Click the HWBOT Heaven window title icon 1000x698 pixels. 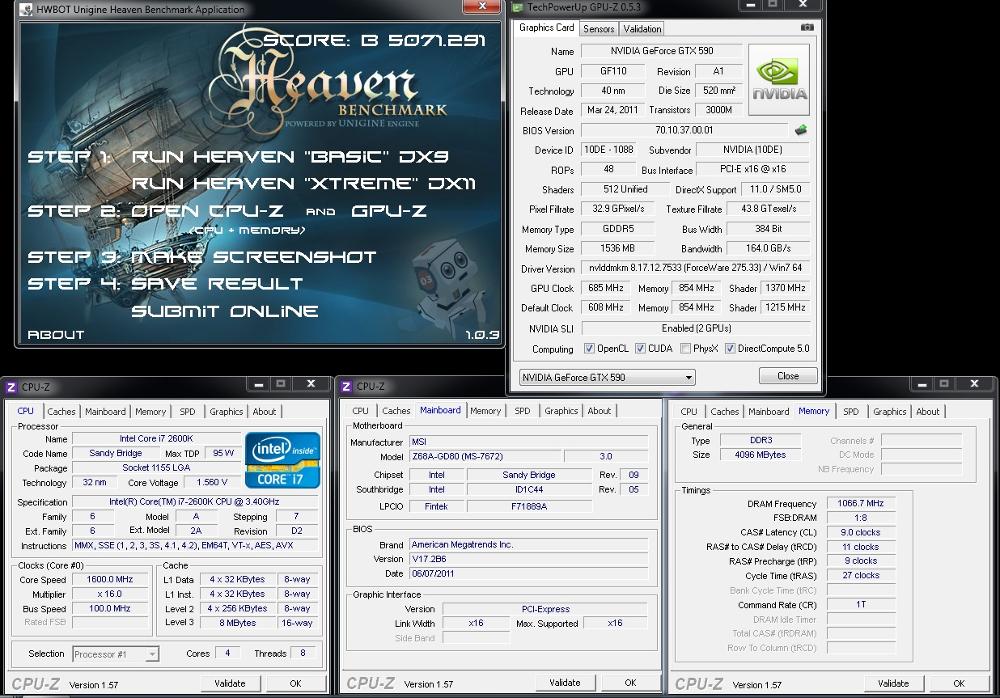26,9
